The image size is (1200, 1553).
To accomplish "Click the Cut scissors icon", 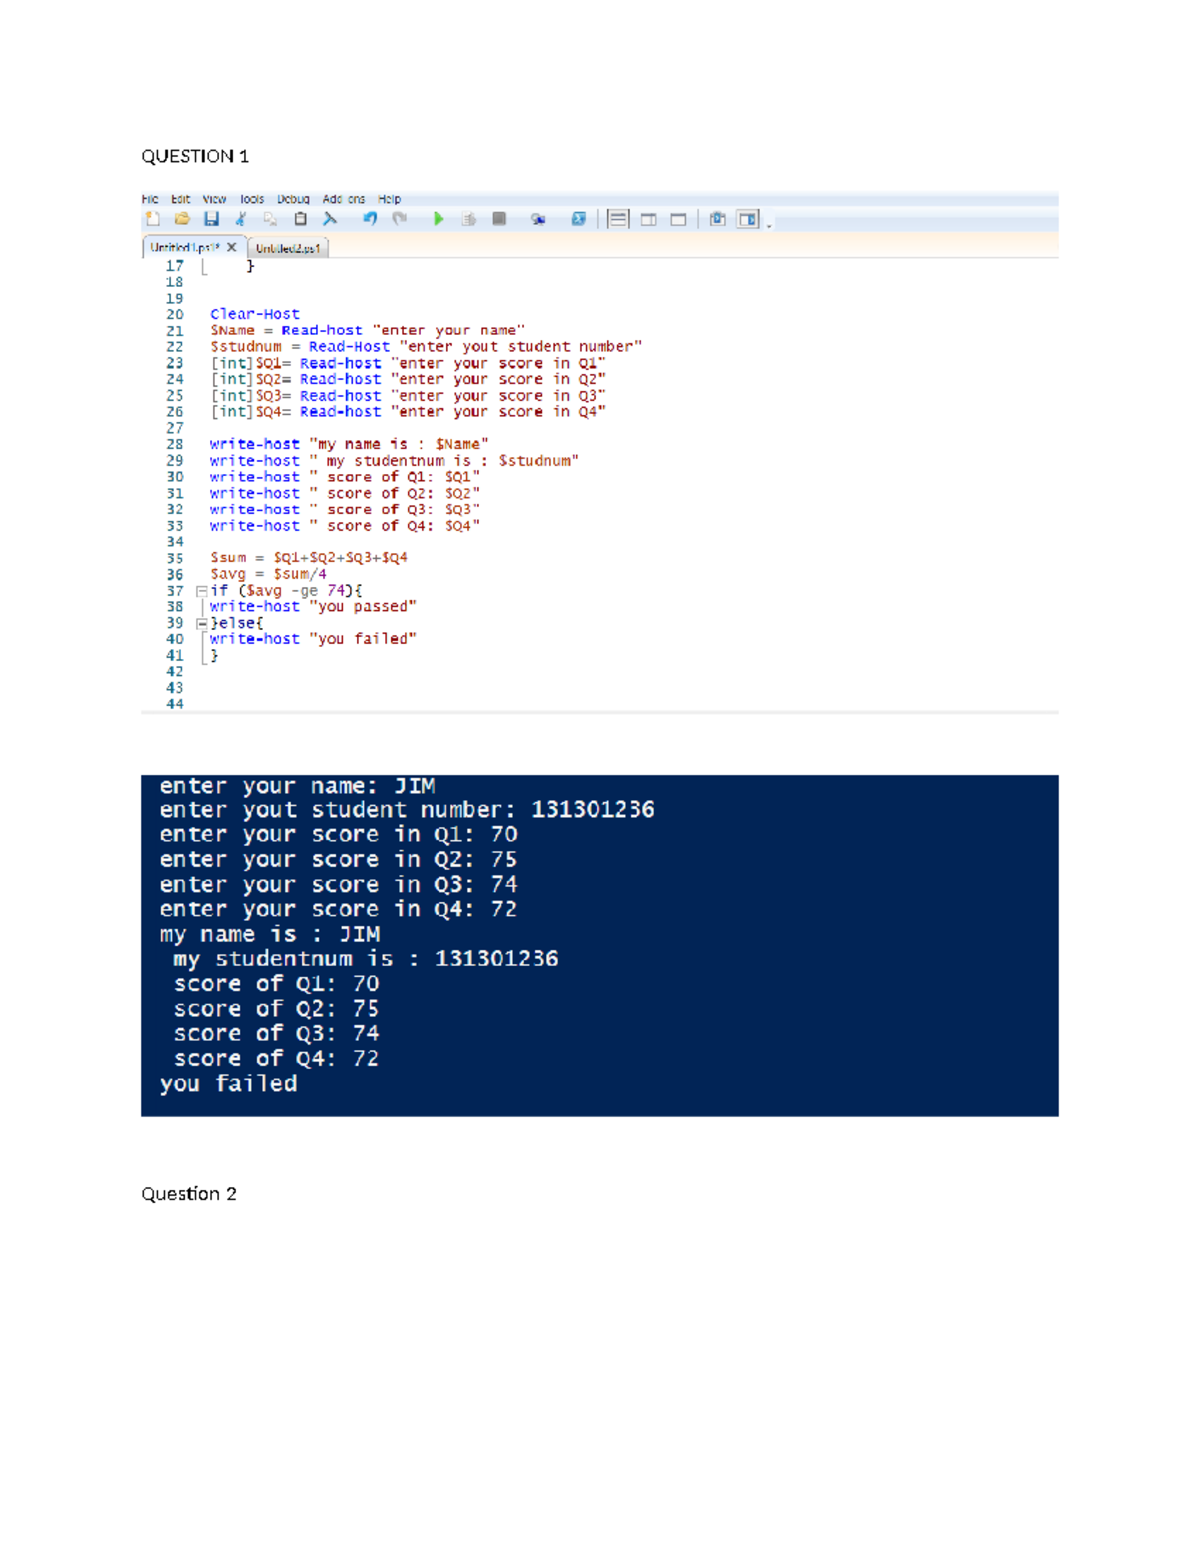I will pos(240,219).
